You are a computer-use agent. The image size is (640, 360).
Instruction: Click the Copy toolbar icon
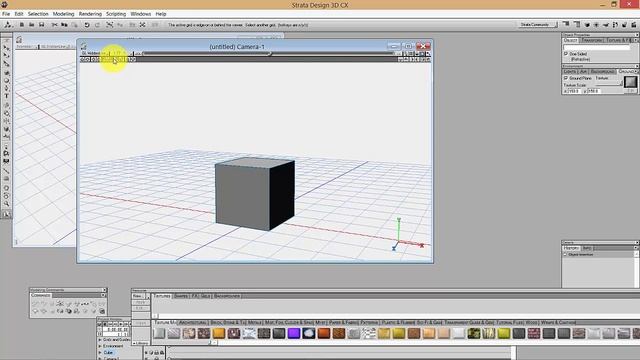click(x=64, y=25)
